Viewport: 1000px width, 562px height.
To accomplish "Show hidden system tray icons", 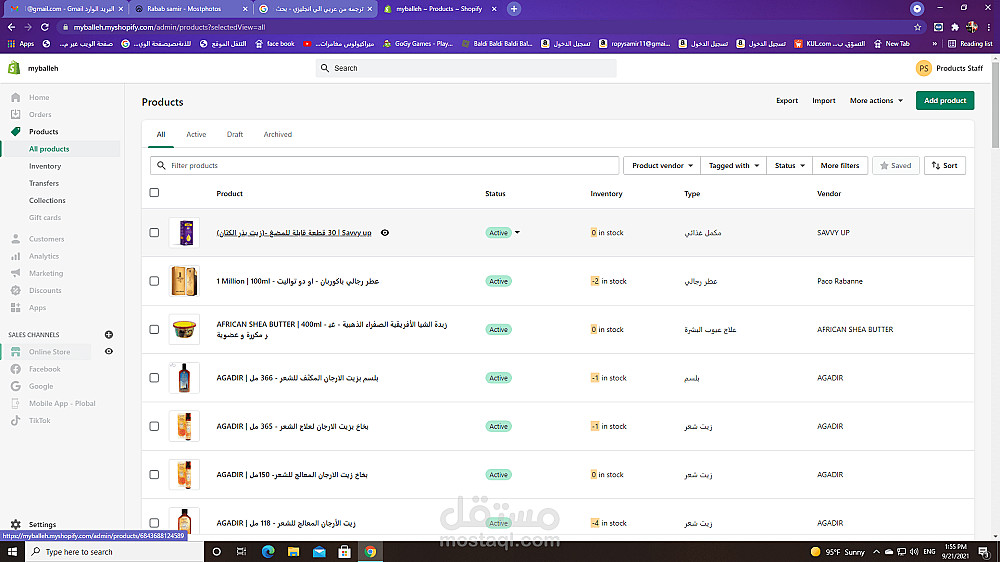I will (x=876, y=552).
